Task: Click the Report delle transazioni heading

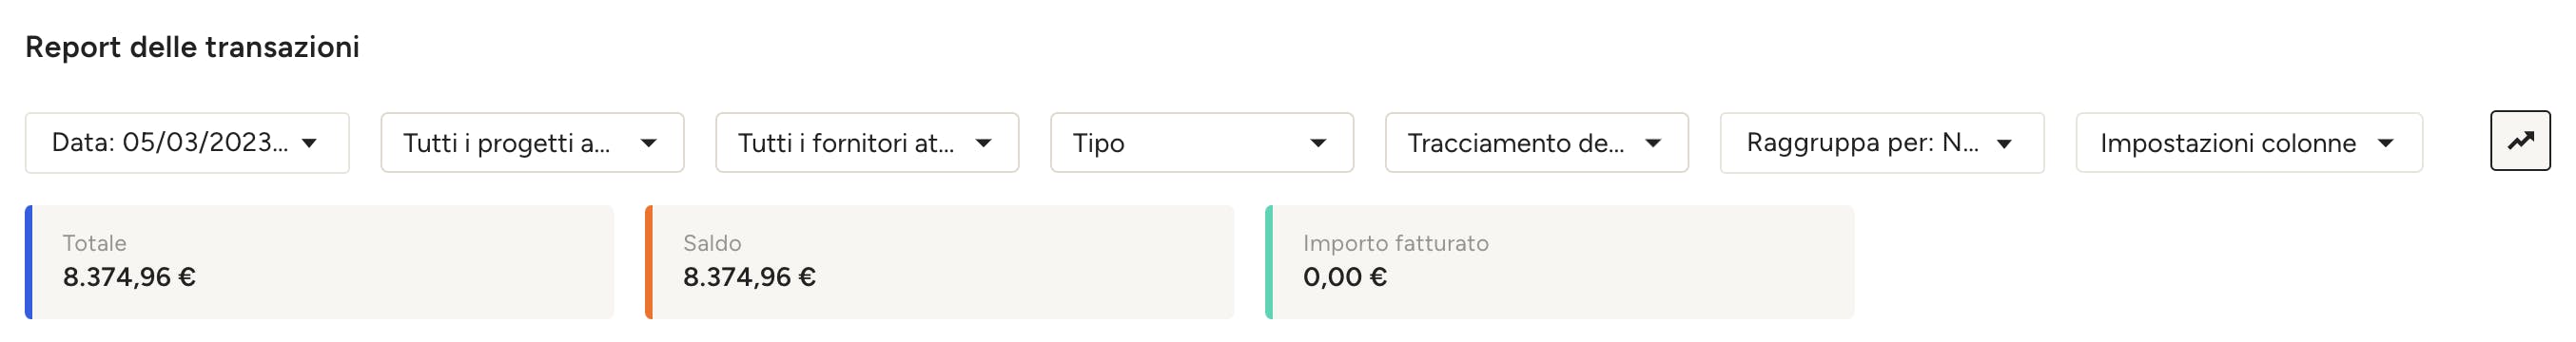Action: pos(192,47)
